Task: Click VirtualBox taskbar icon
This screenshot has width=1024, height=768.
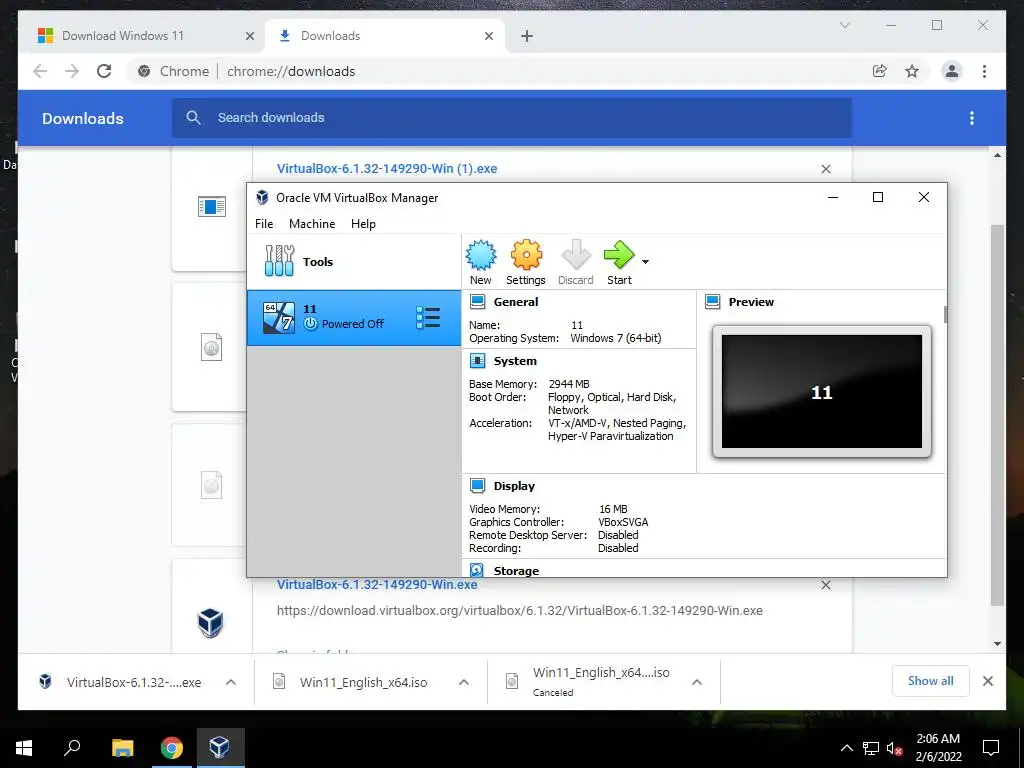Action: click(219, 748)
